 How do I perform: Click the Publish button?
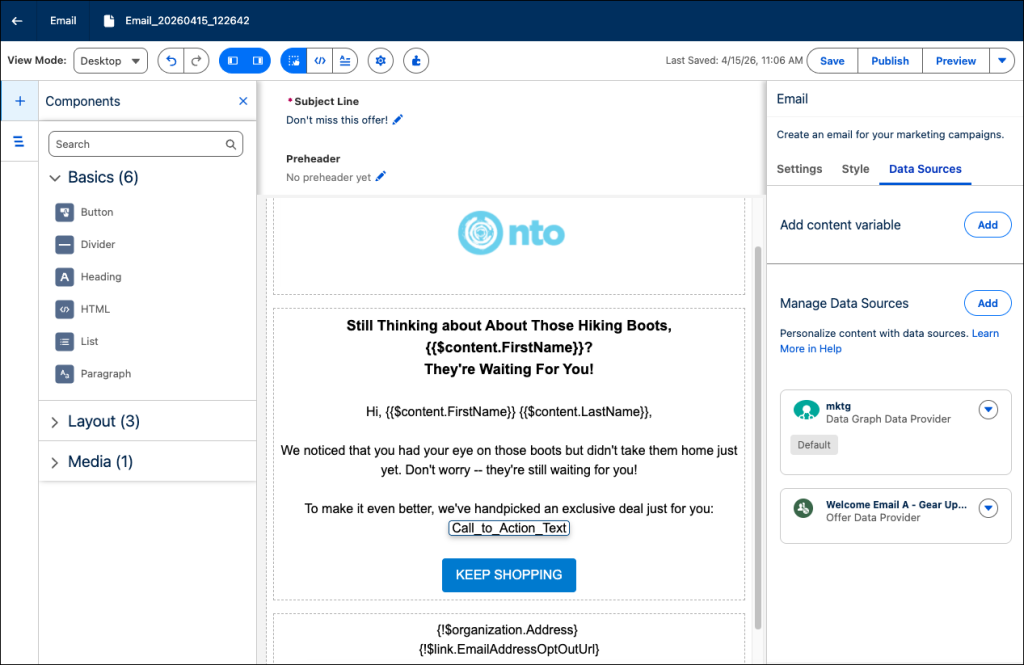pos(890,61)
